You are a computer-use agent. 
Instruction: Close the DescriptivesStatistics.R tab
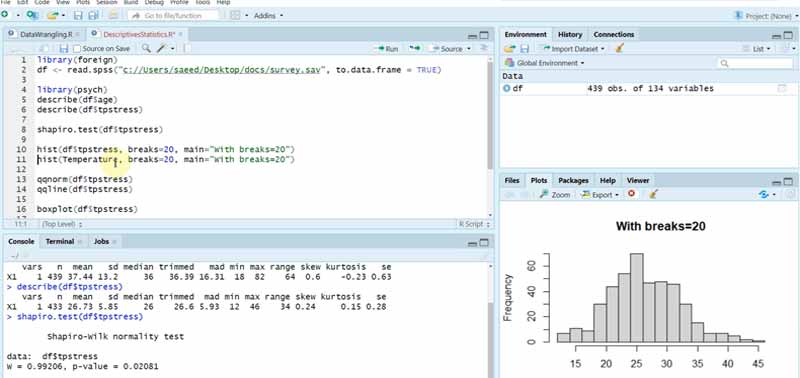180,35
